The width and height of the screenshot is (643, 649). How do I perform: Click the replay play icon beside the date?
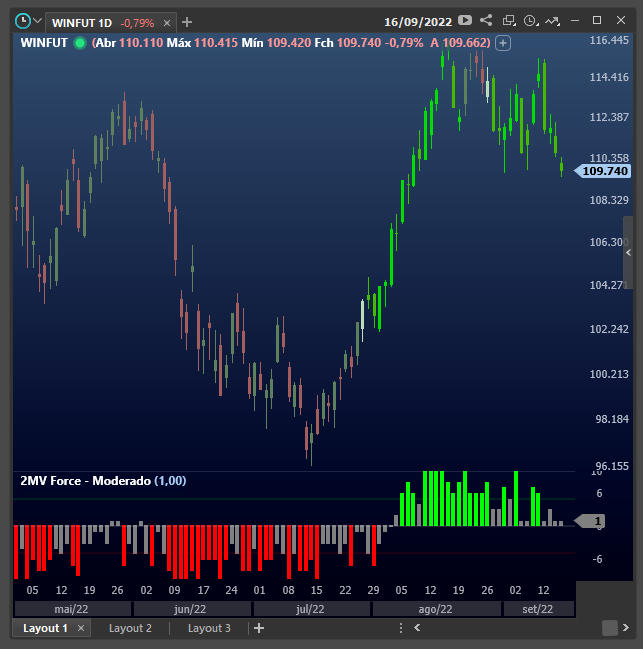tap(465, 20)
